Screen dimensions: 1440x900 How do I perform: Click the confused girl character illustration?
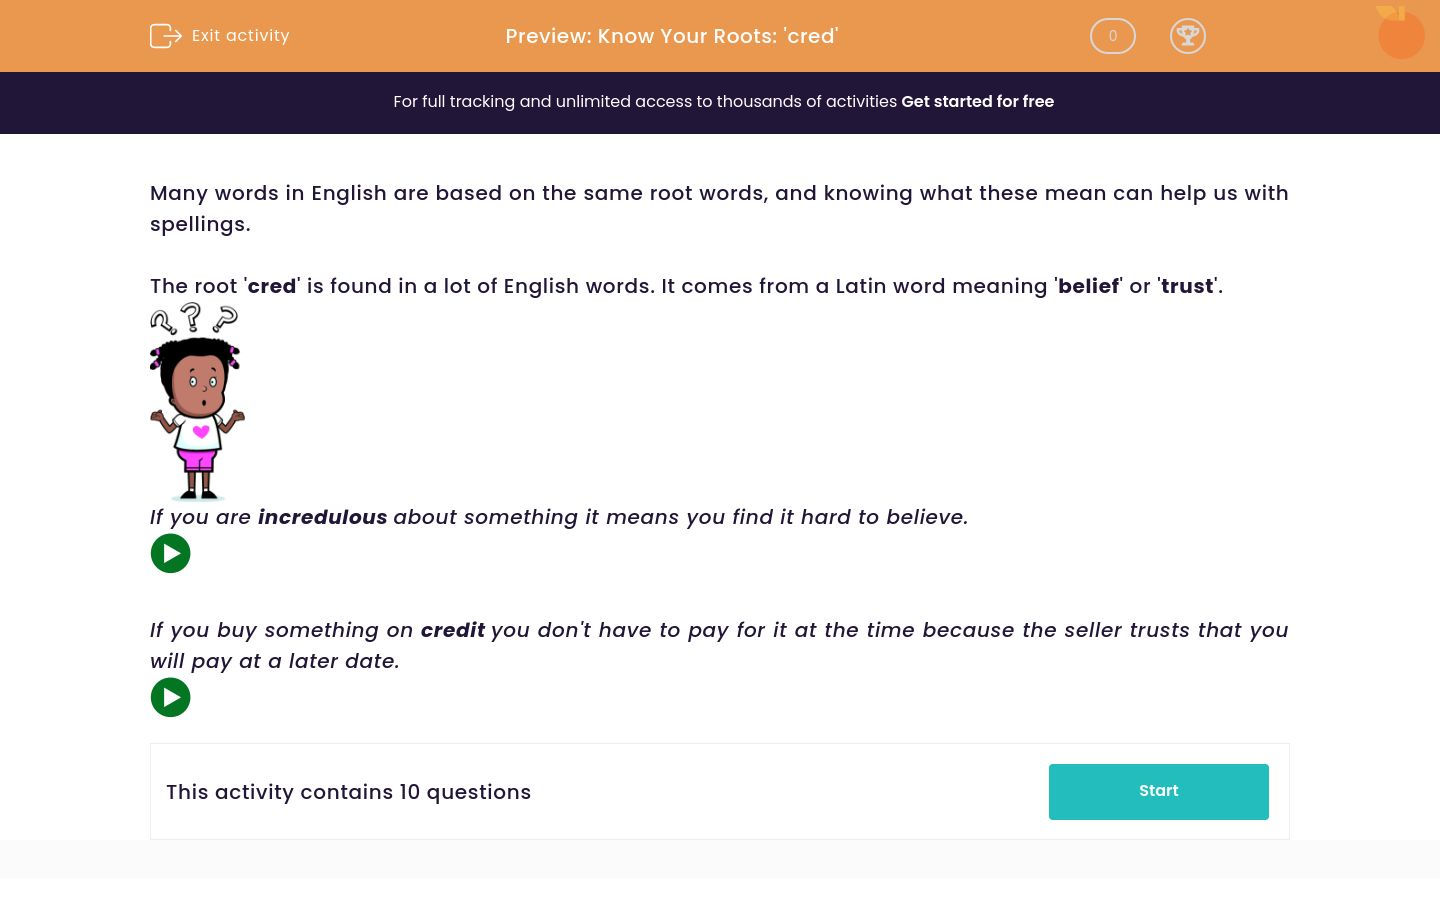click(197, 400)
